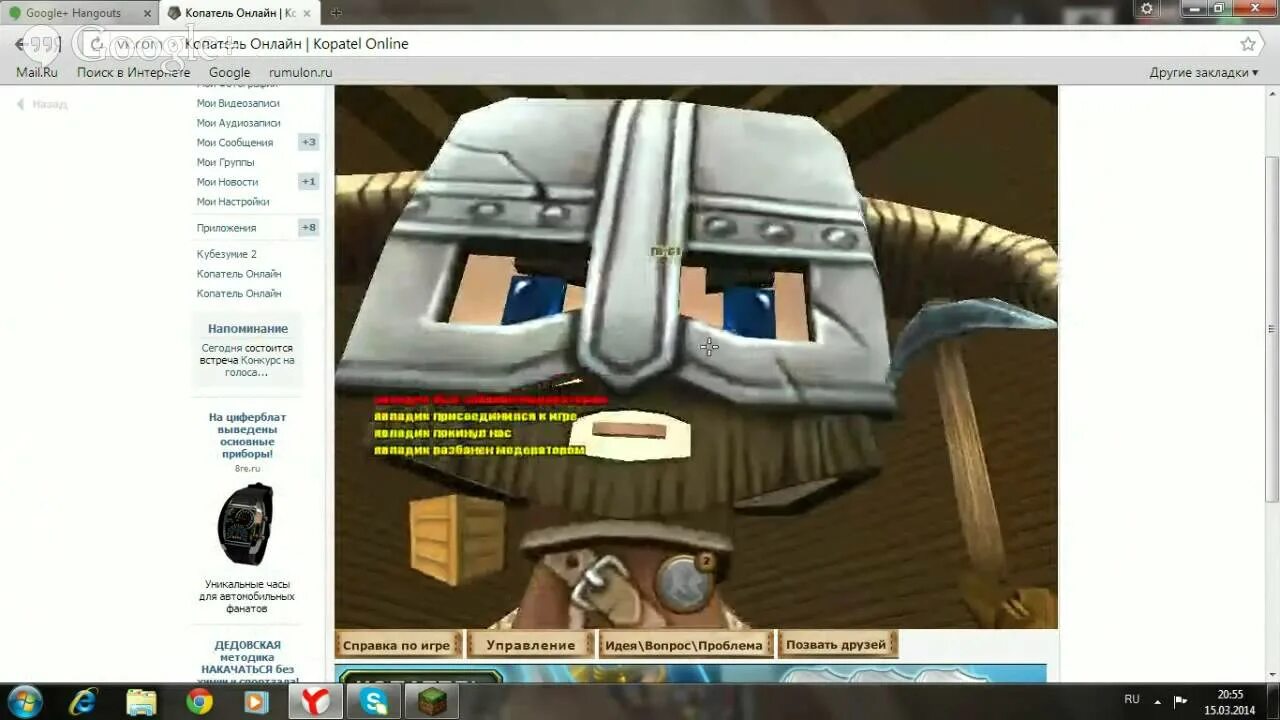1280x720 pixels.
Task: Click the vertical page scrollbar
Action: [x=1271, y=330]
